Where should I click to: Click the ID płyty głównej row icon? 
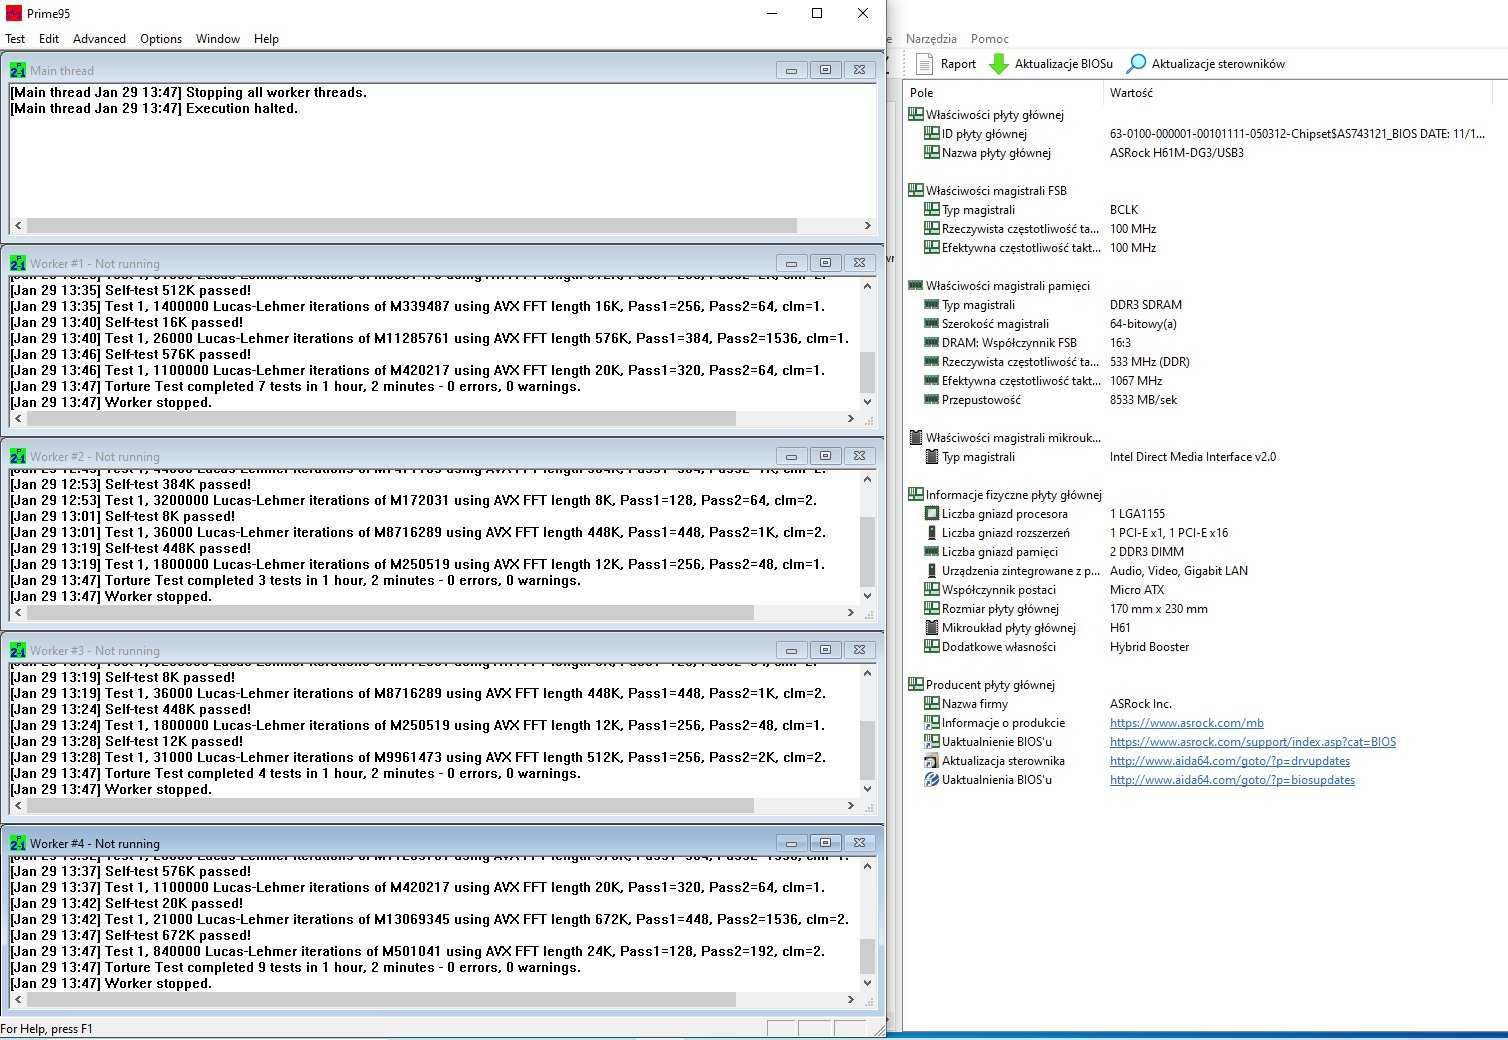click(931, 134)
